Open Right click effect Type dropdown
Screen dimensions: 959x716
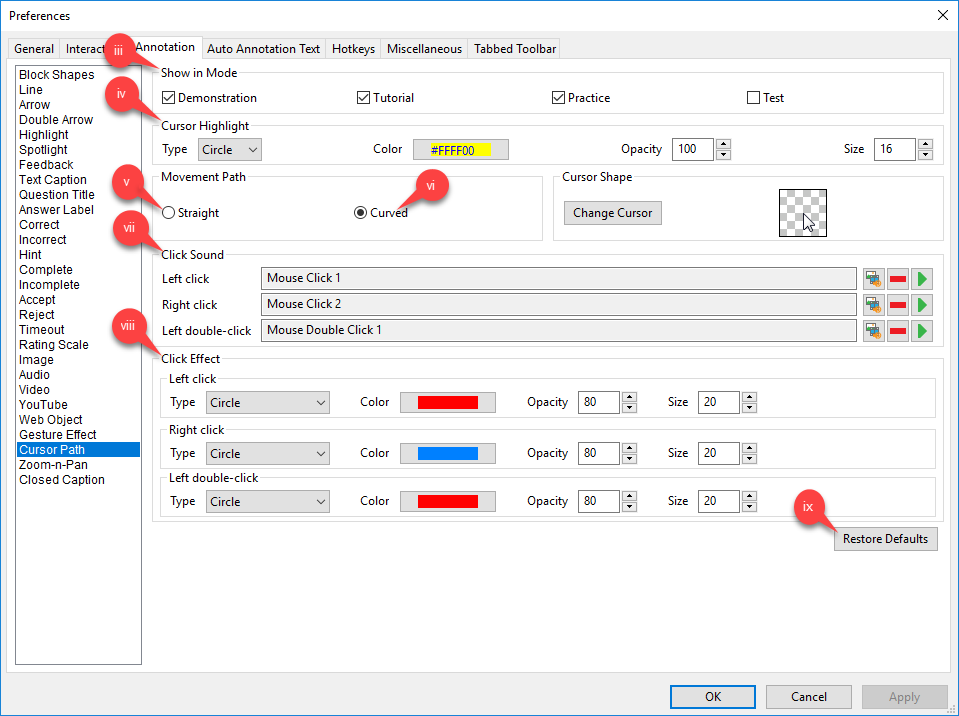tap(268, 454)
